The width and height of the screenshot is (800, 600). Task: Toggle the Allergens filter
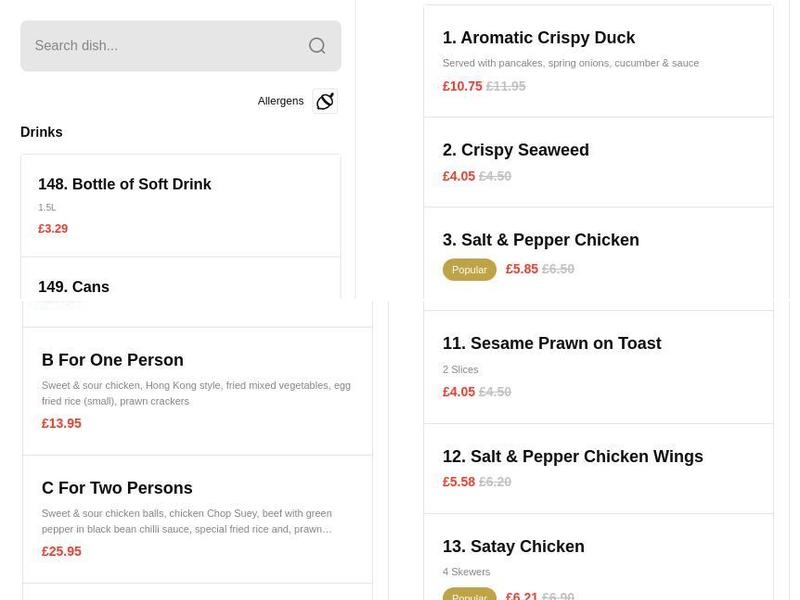pos(281,100)
